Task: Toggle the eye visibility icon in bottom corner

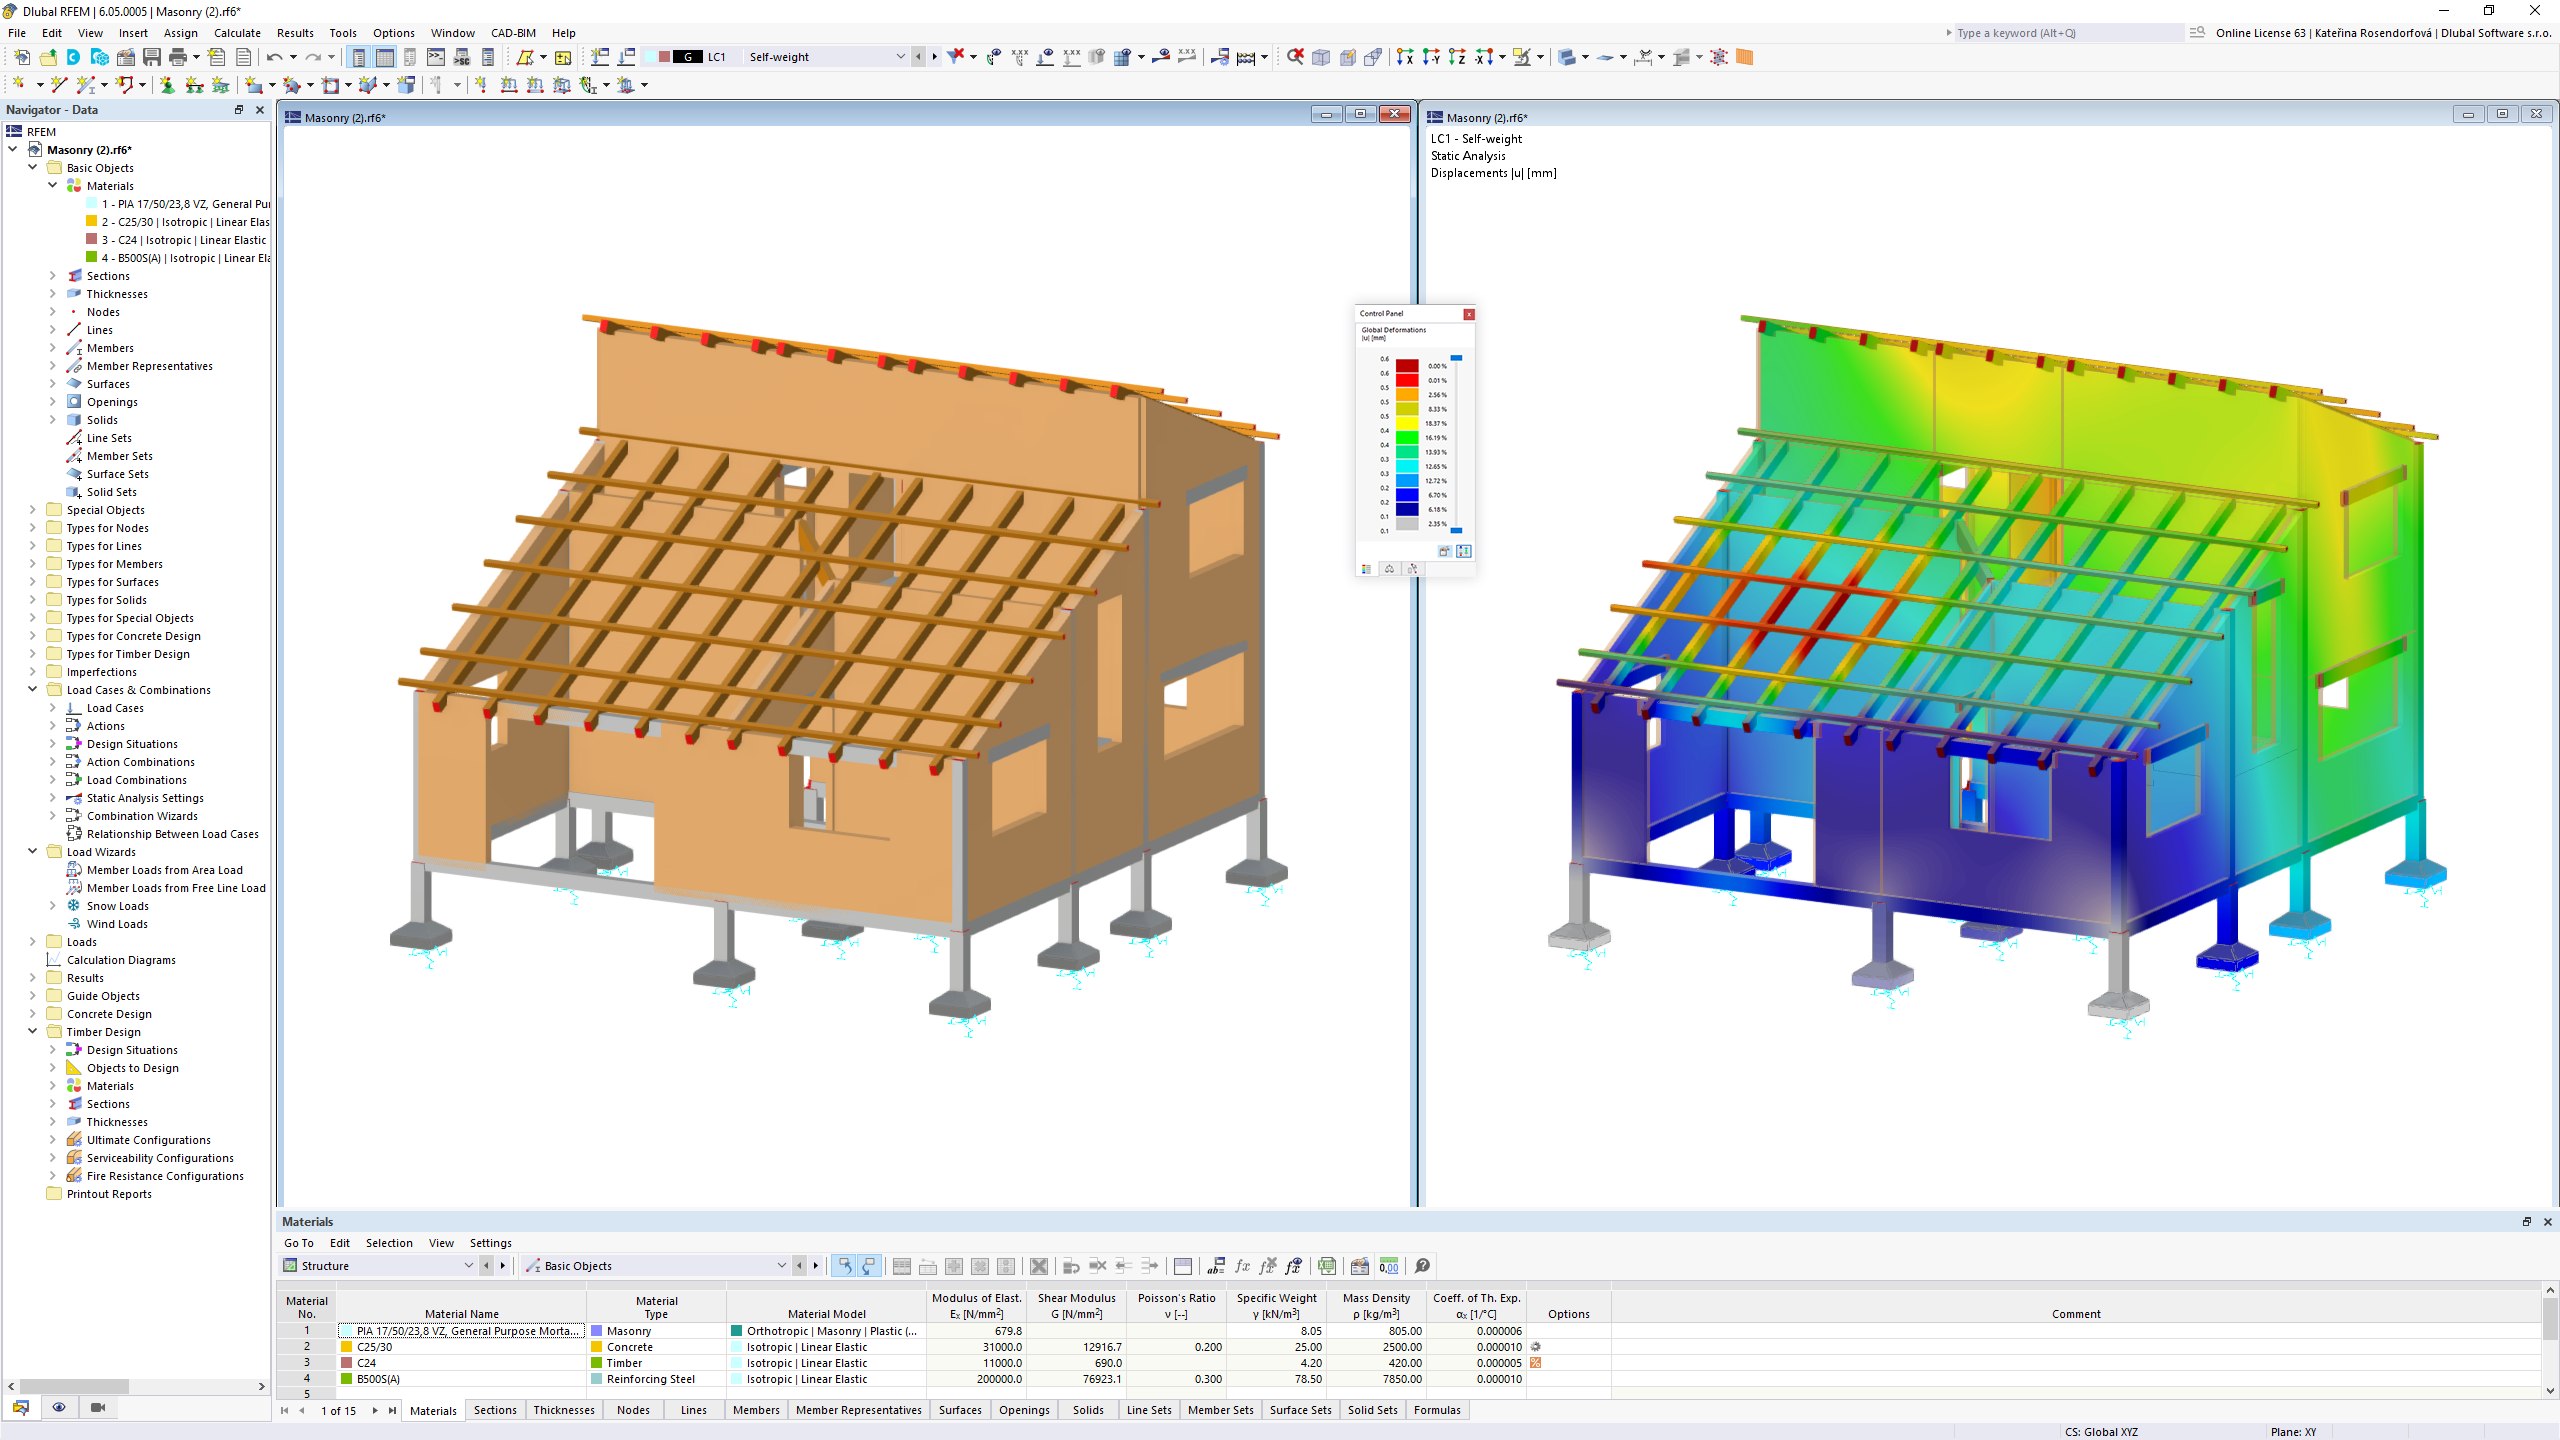Action: pyautogui.click(x=58, y=1407)
